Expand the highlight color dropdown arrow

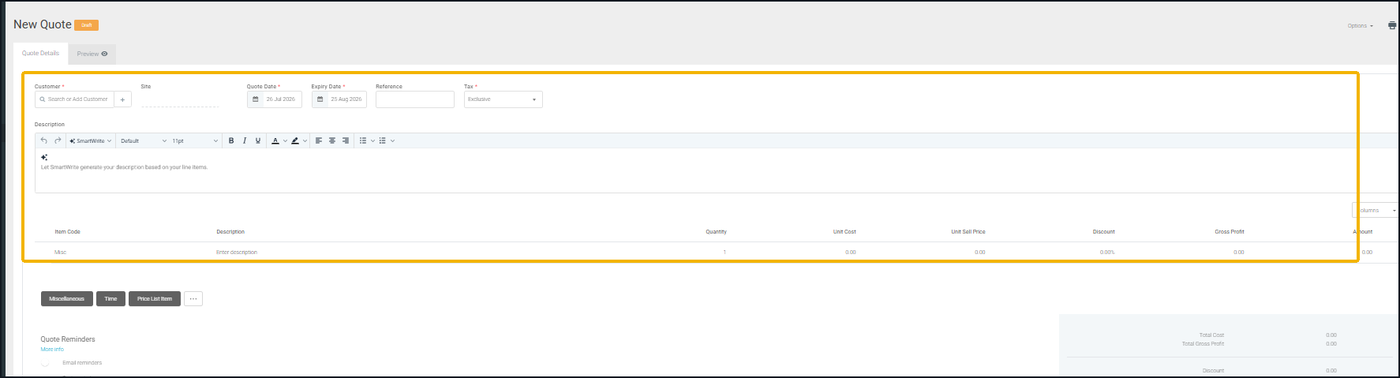point(305,141)
